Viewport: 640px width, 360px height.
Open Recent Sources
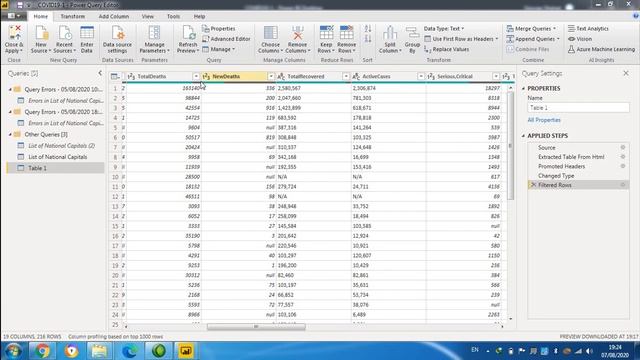pyautogui.click(x=64, y=39)
